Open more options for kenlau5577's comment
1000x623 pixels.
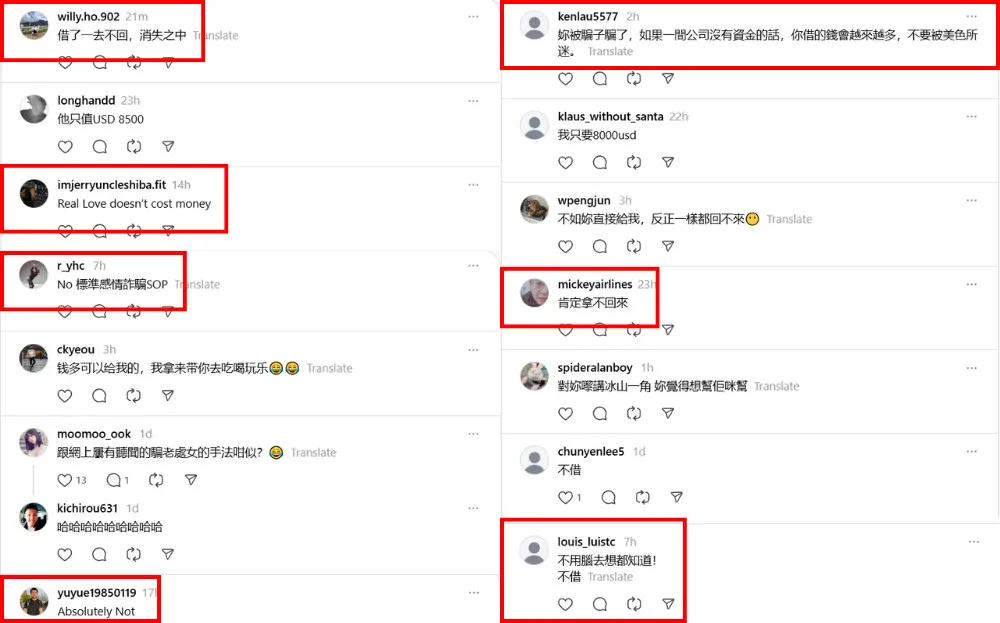(x=971, y=17)
